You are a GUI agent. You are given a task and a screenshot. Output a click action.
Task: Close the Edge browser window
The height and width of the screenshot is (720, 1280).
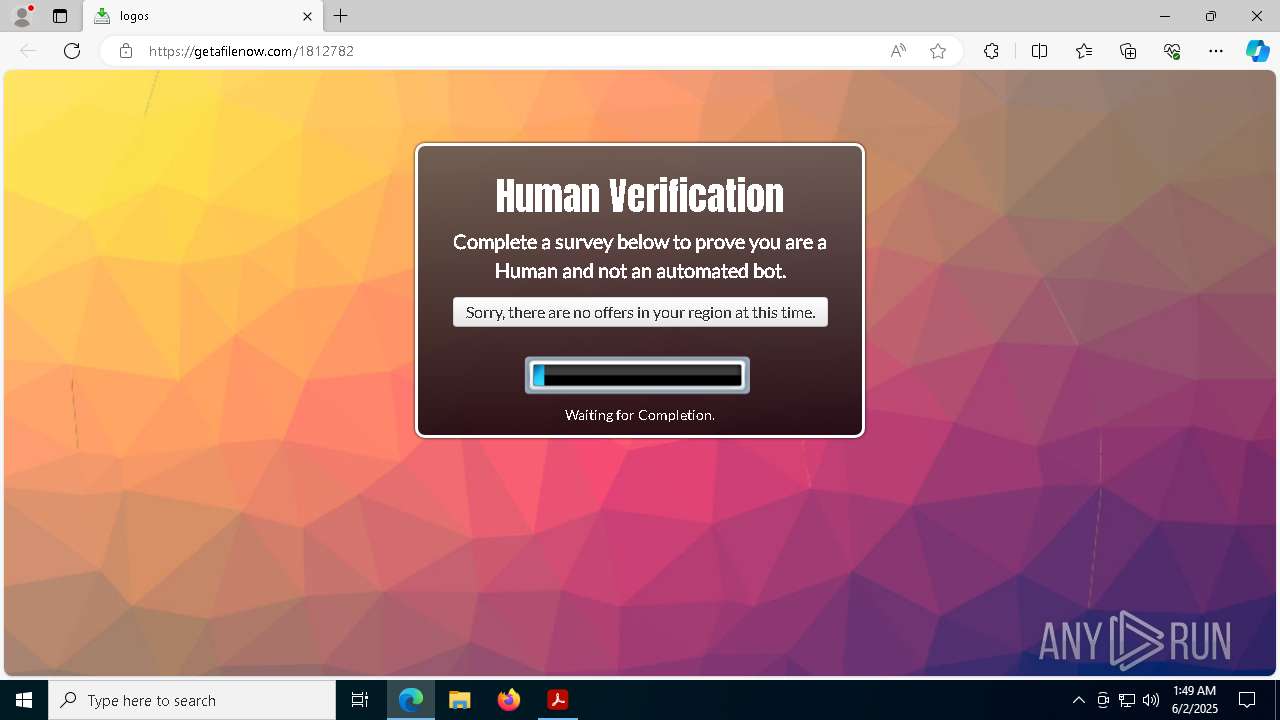(1257, 16)
